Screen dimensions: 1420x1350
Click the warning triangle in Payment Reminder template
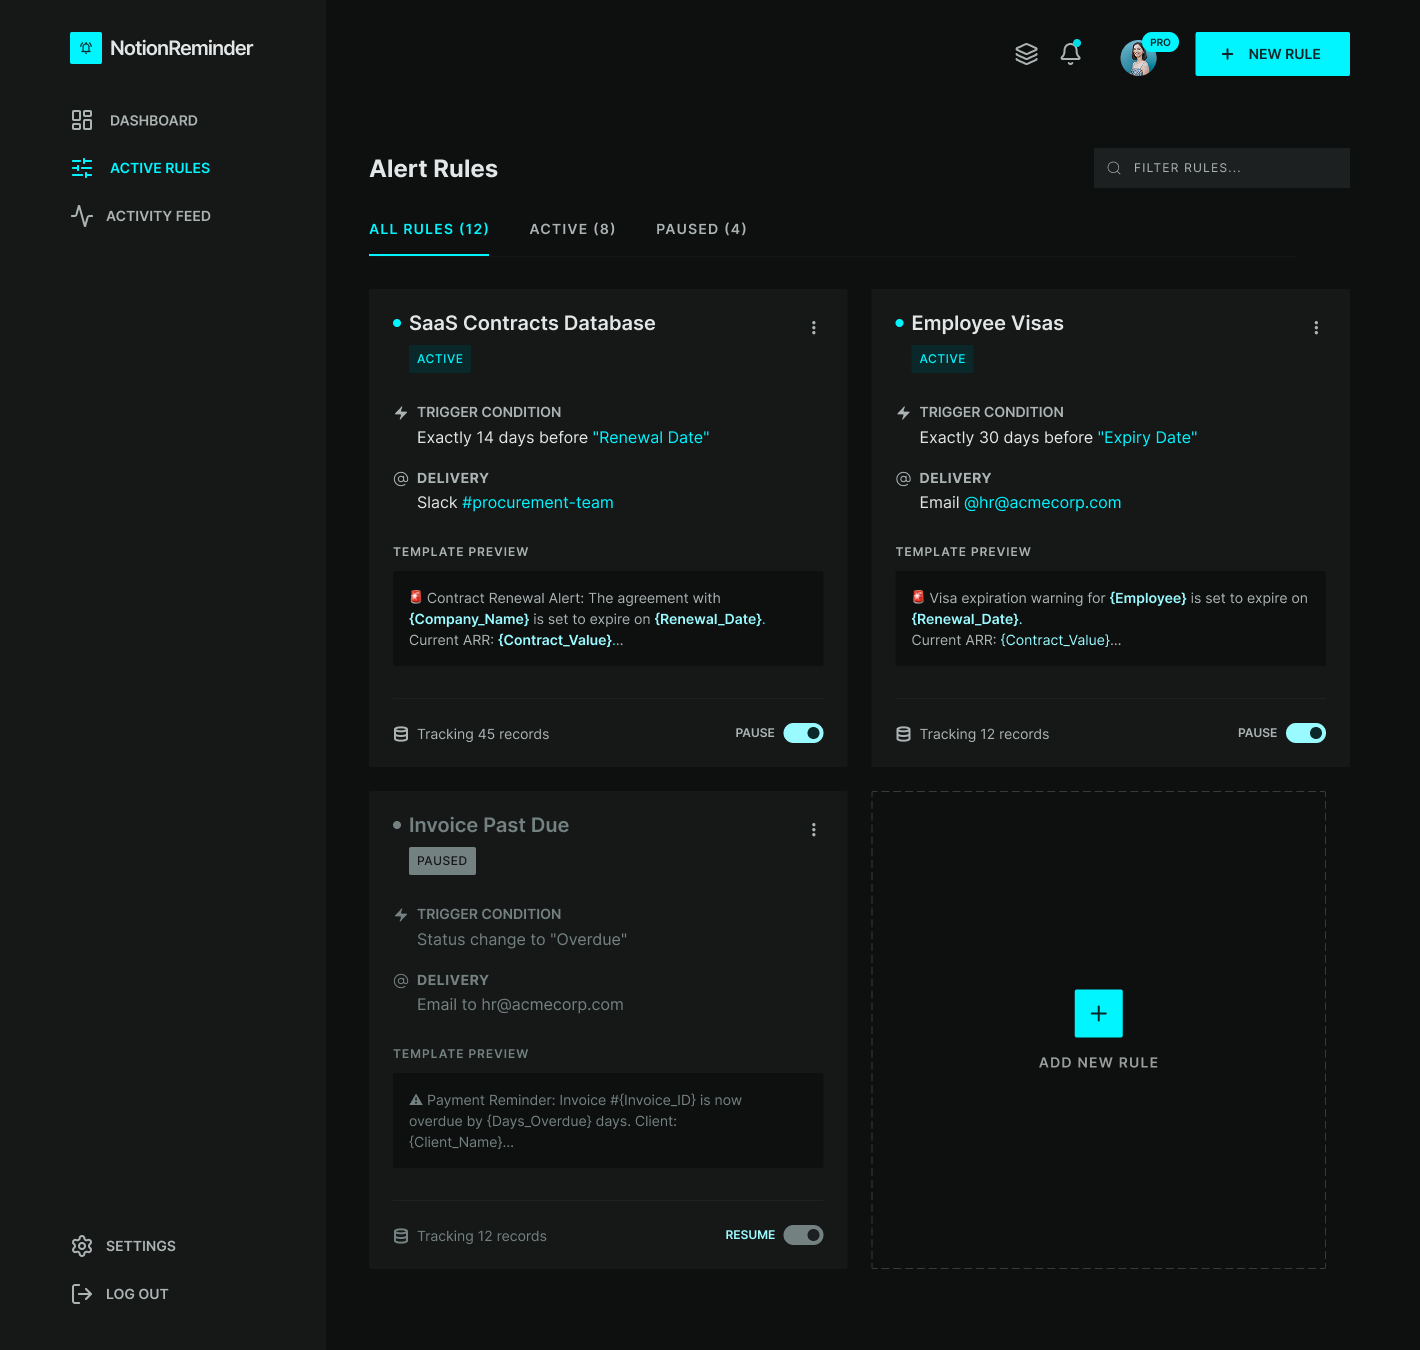[416, 1100]
